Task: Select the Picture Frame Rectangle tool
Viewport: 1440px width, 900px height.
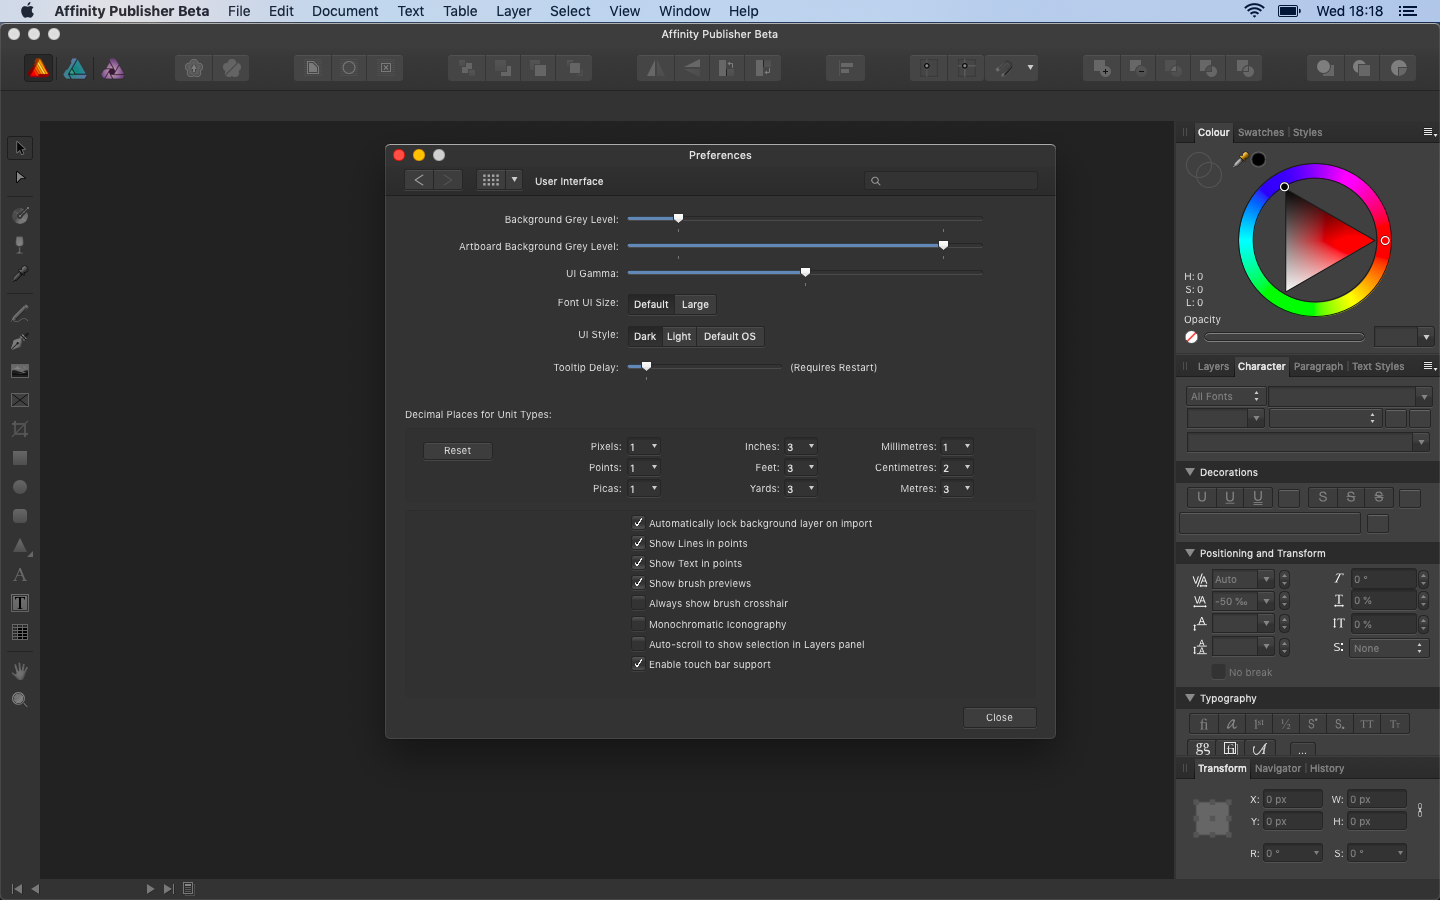Action: click(x=20, y=400)
